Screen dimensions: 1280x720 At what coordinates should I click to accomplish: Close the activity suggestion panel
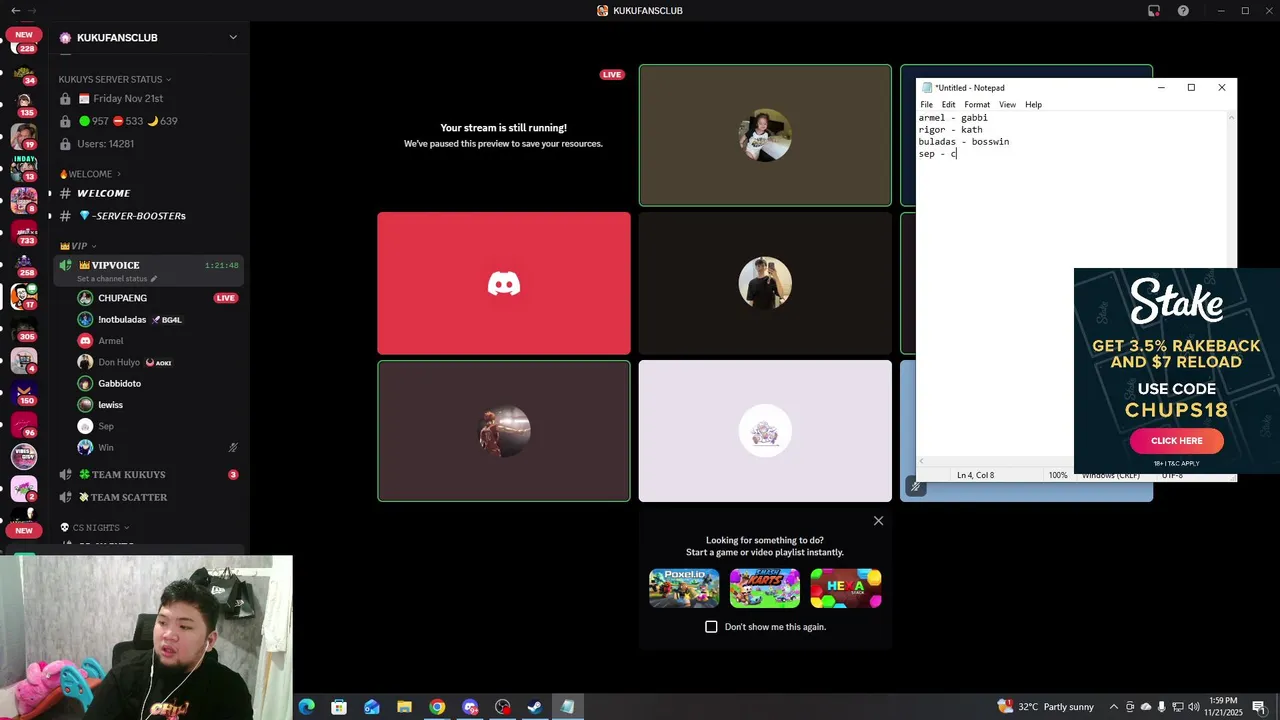[x=878, y=521]
